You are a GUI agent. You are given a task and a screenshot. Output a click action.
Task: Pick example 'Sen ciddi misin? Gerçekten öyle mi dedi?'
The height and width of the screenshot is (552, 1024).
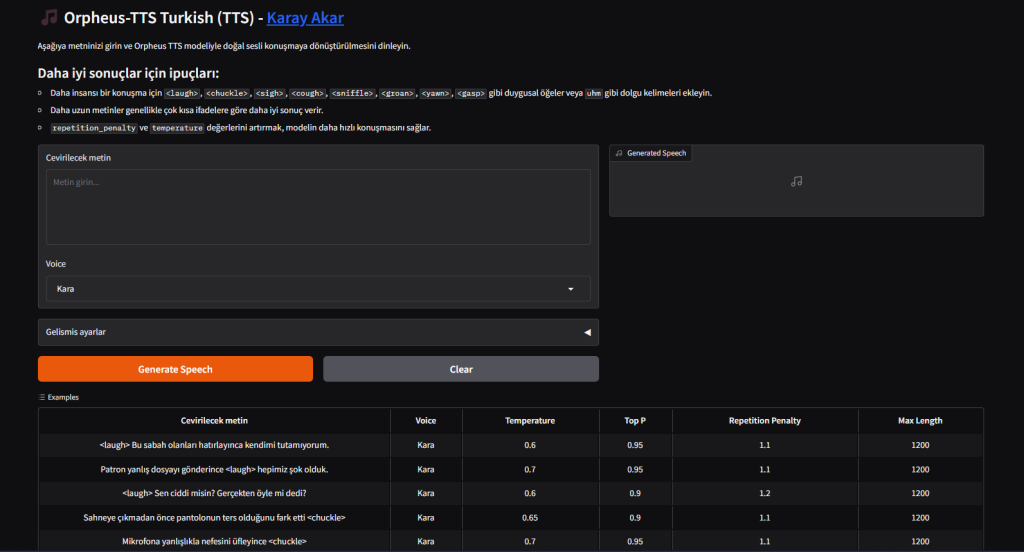pos(214,493)
